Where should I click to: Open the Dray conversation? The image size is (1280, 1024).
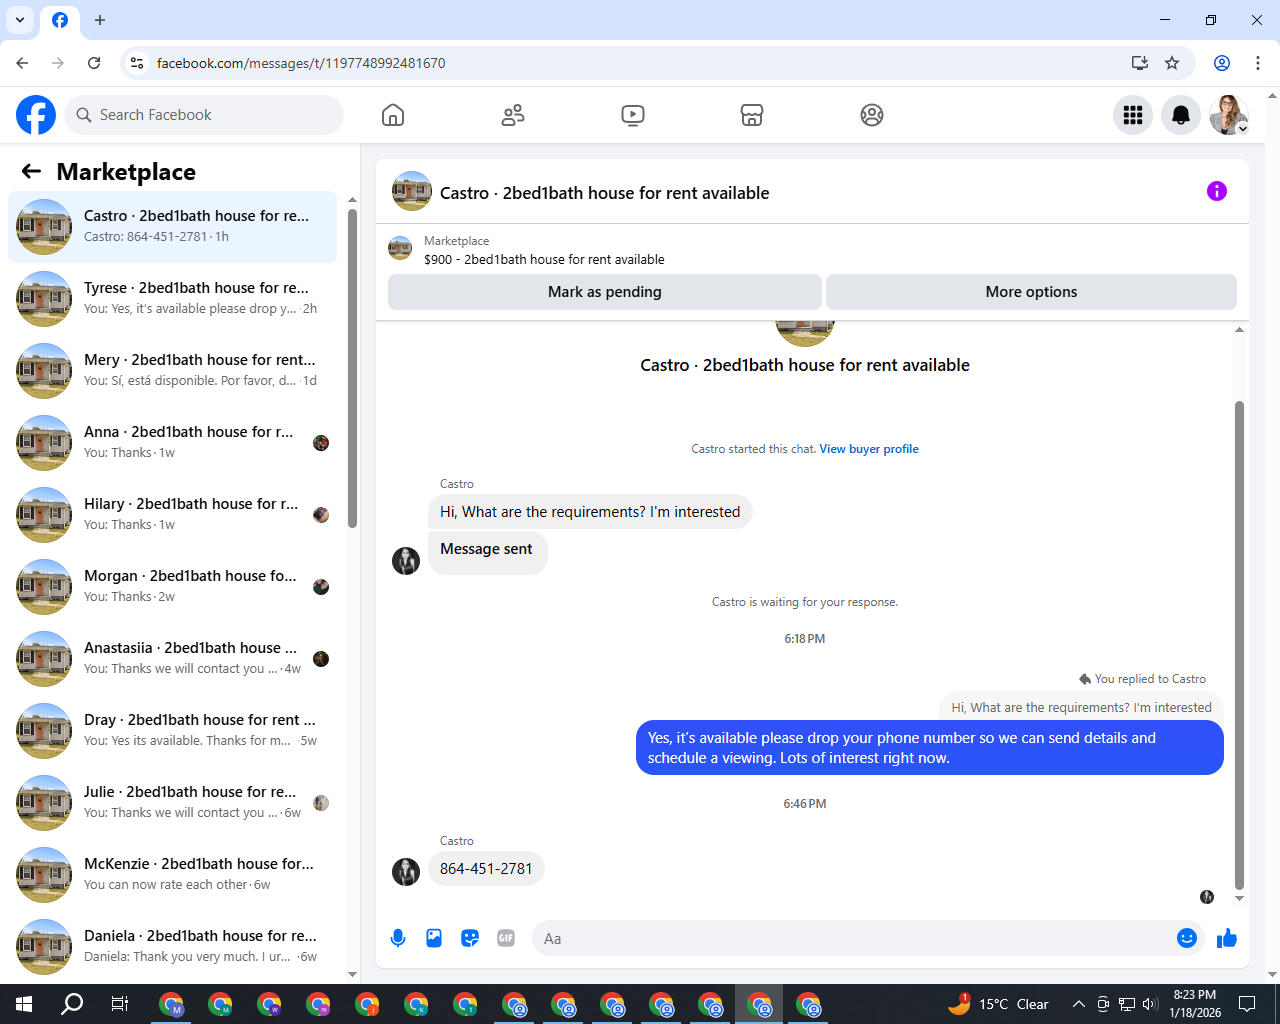pos(172,731)
